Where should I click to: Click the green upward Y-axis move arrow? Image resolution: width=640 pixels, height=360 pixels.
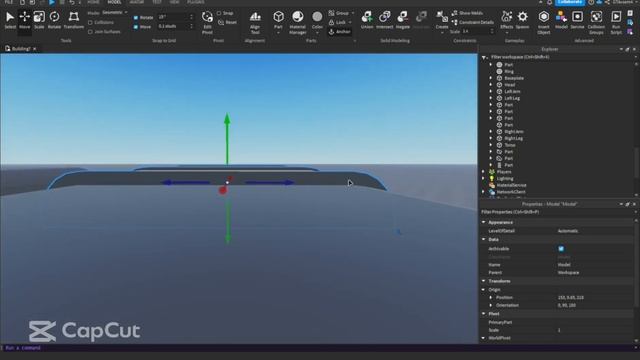(x=227, y=138)
